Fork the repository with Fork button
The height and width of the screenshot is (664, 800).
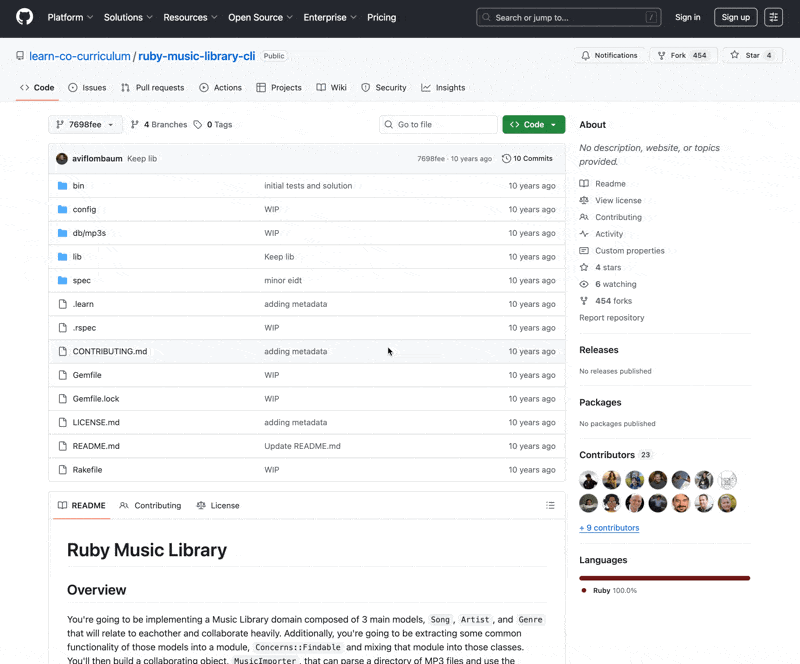pos(683,55)
